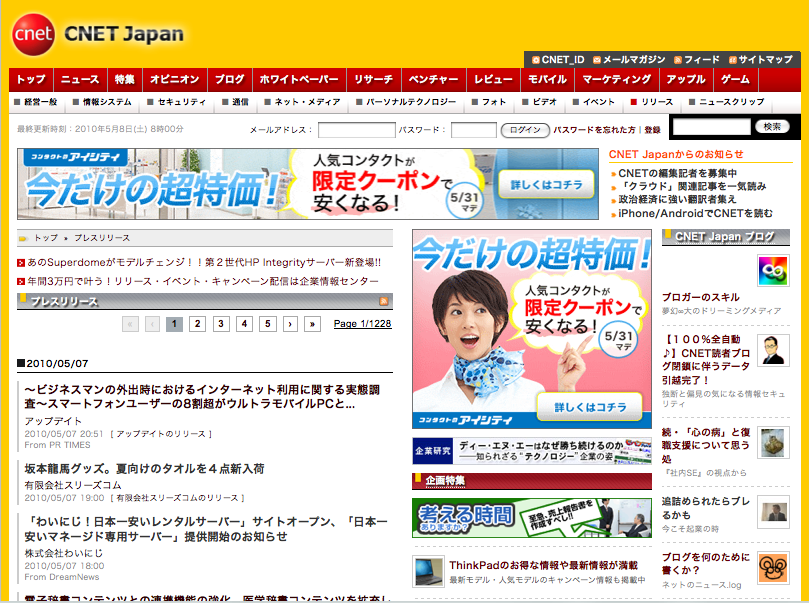Select the トップ main navigation tab
This screenshot has height=603, width=809.
[x=31, y=79]
